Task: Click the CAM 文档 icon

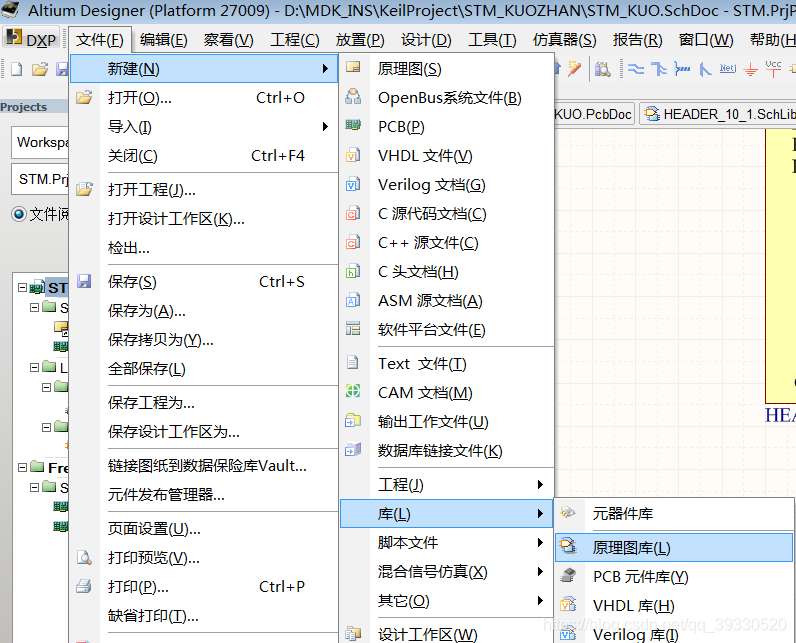Action: click(x=353, y=391)
